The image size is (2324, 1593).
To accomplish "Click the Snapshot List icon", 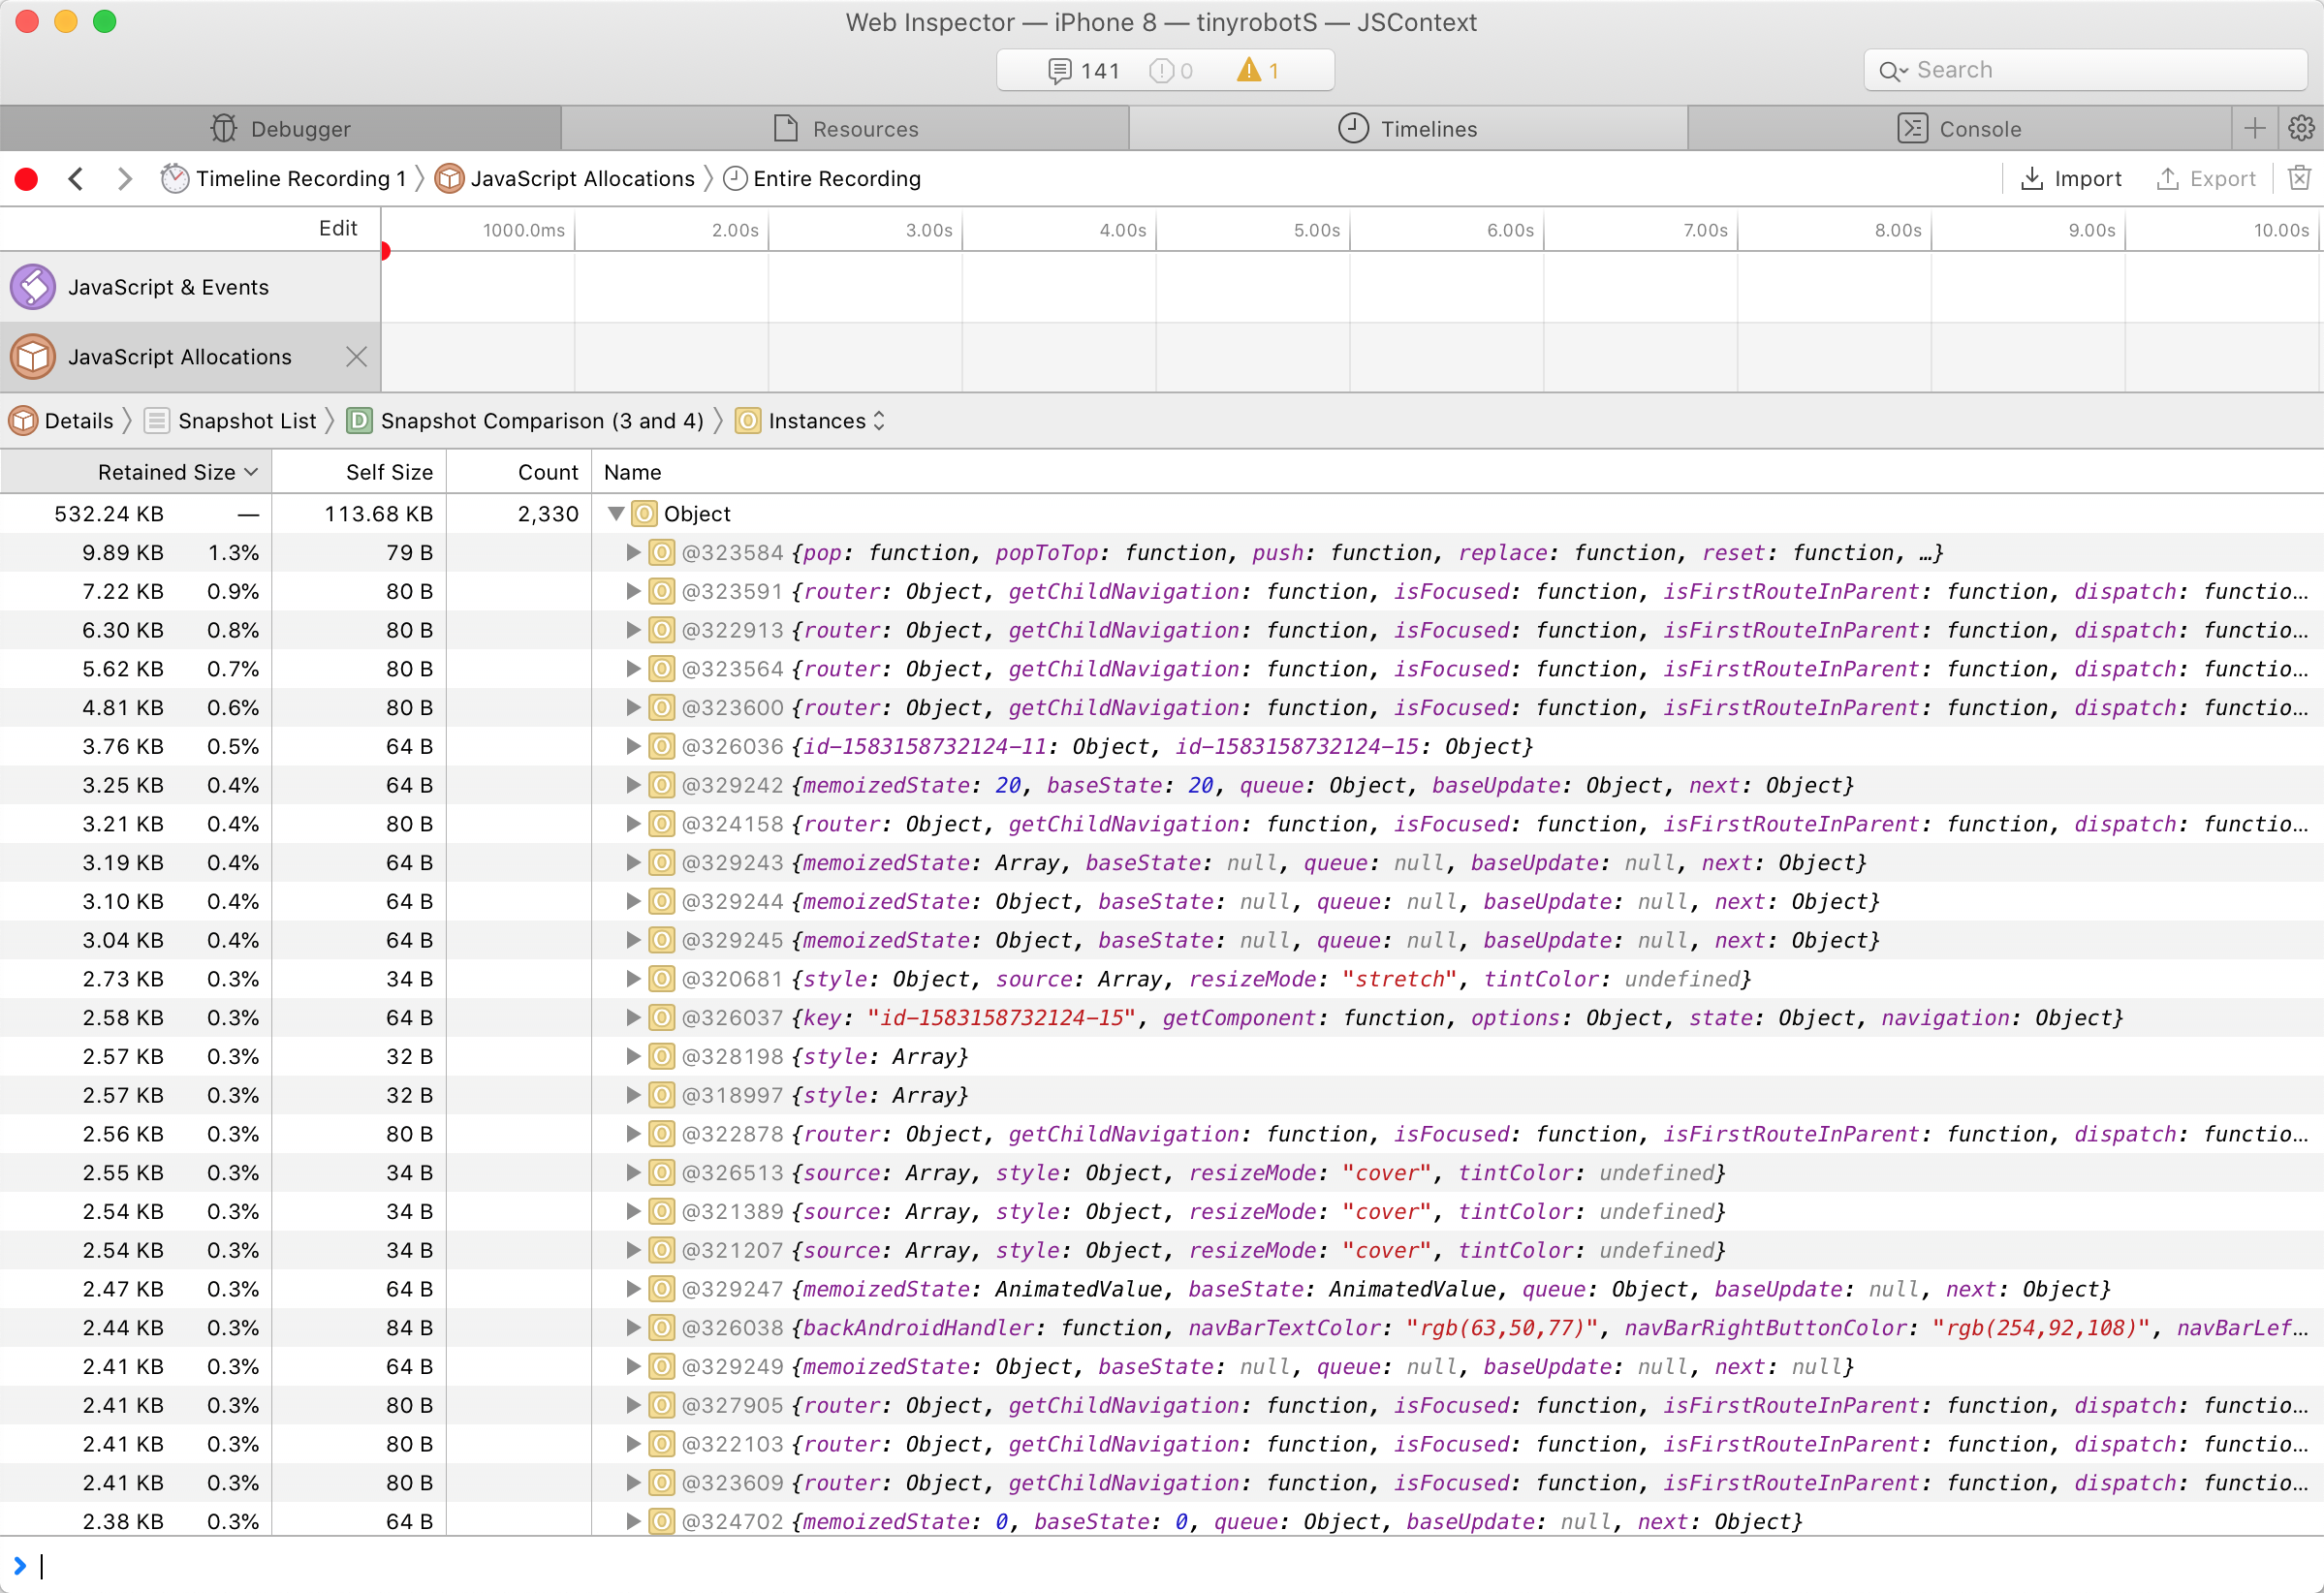I will click(x=157, y=421).
